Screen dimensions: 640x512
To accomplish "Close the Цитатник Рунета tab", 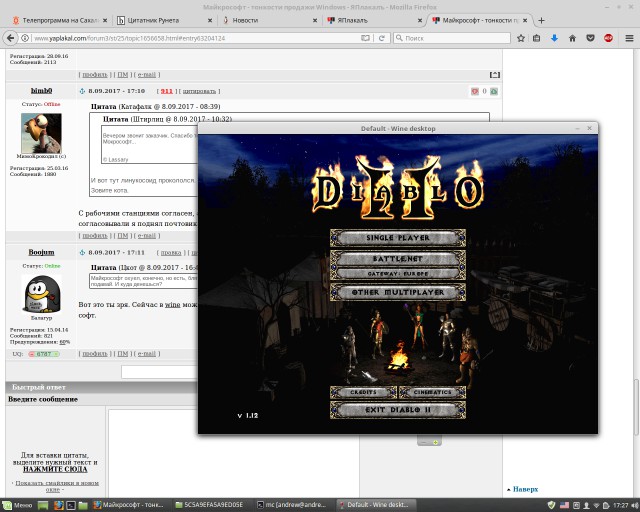I will pyautogui.click(x=210, y=20).
